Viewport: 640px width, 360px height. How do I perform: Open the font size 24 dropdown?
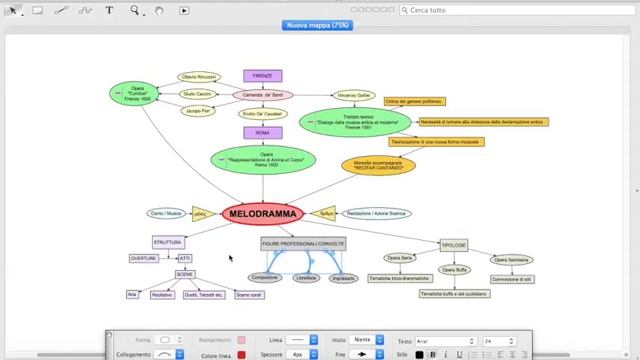click(x=499, y=341)
